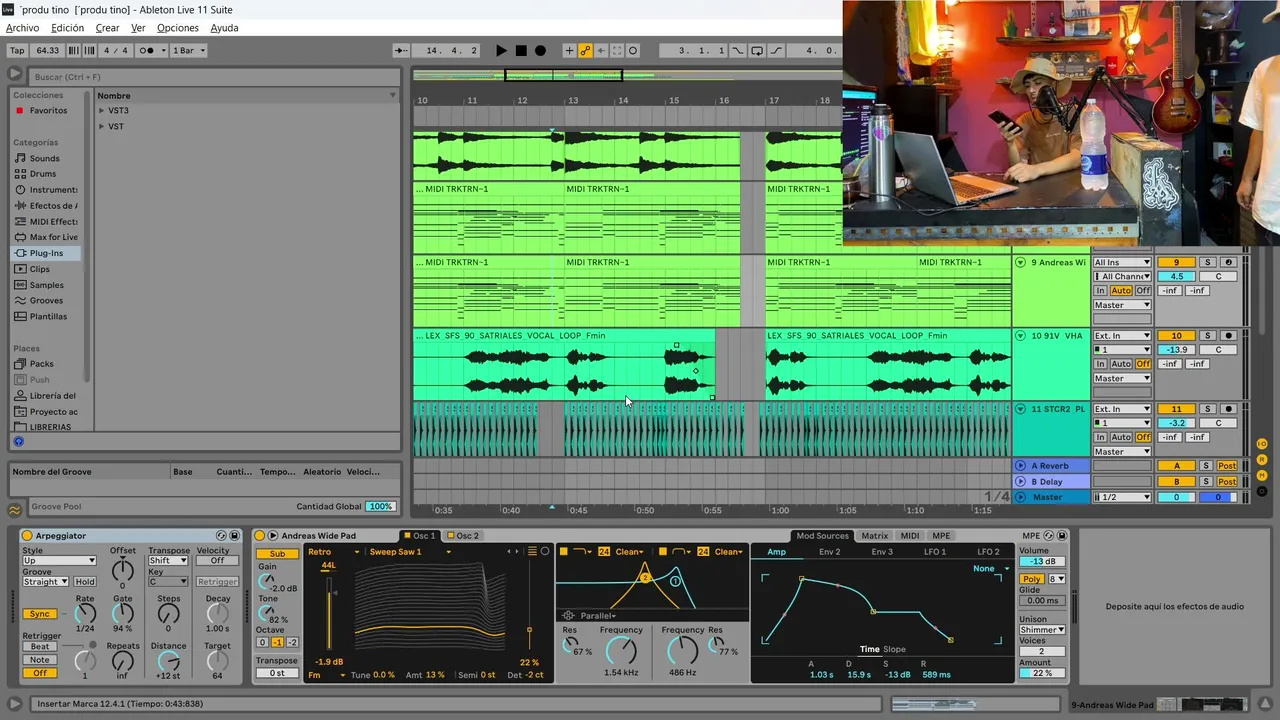Open Packs in Places

tap(41, 364)
